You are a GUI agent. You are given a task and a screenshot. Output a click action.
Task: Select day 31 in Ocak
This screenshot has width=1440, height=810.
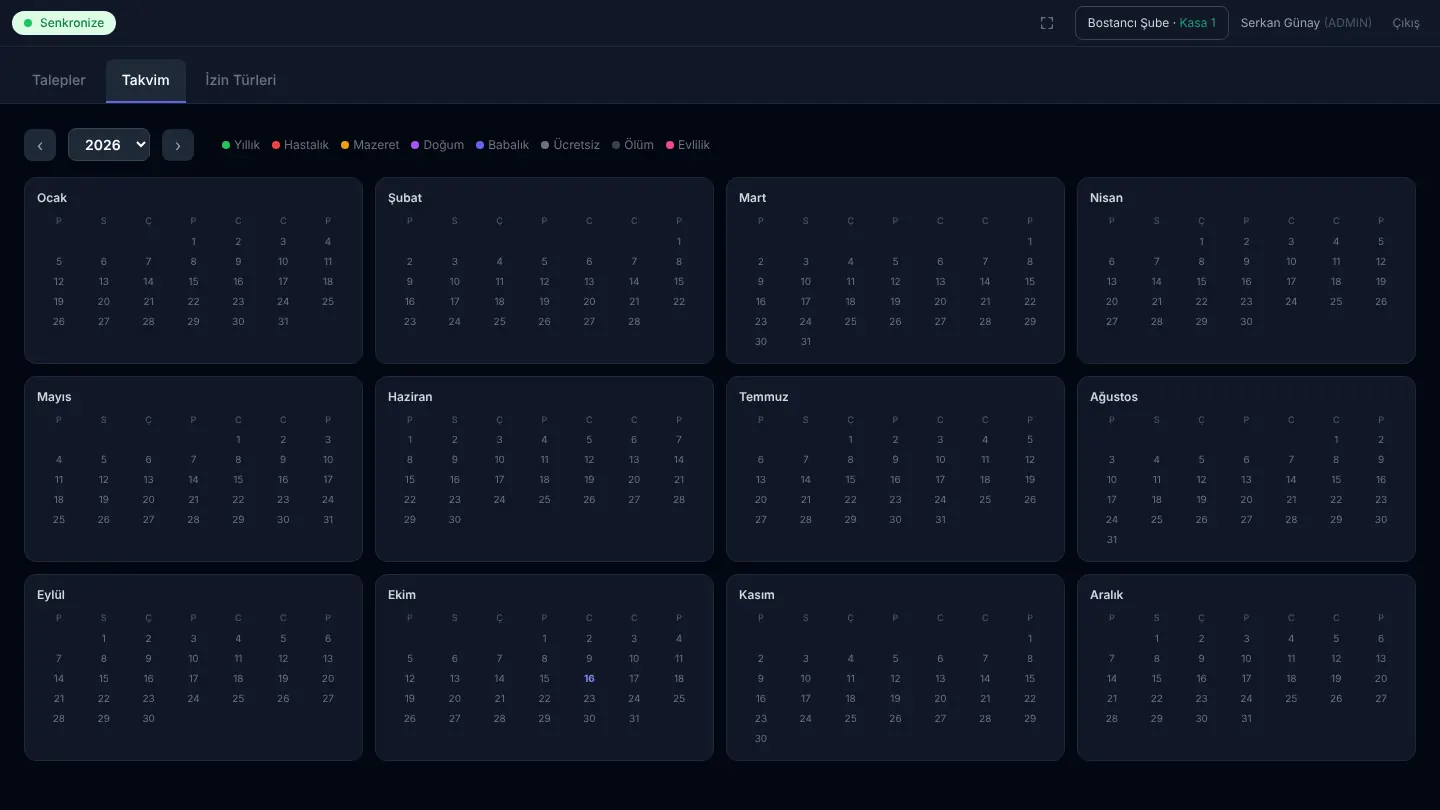[x=283, y=322]
